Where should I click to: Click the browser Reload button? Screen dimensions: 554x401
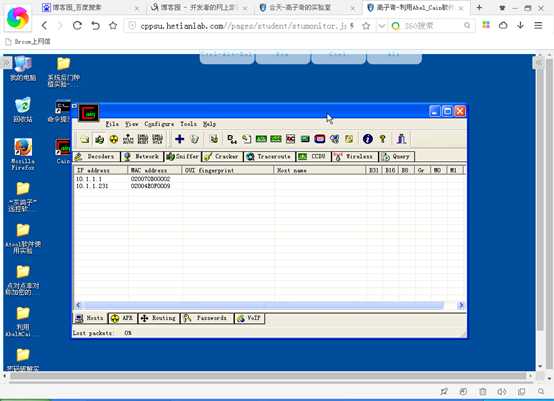click(77, 25)
